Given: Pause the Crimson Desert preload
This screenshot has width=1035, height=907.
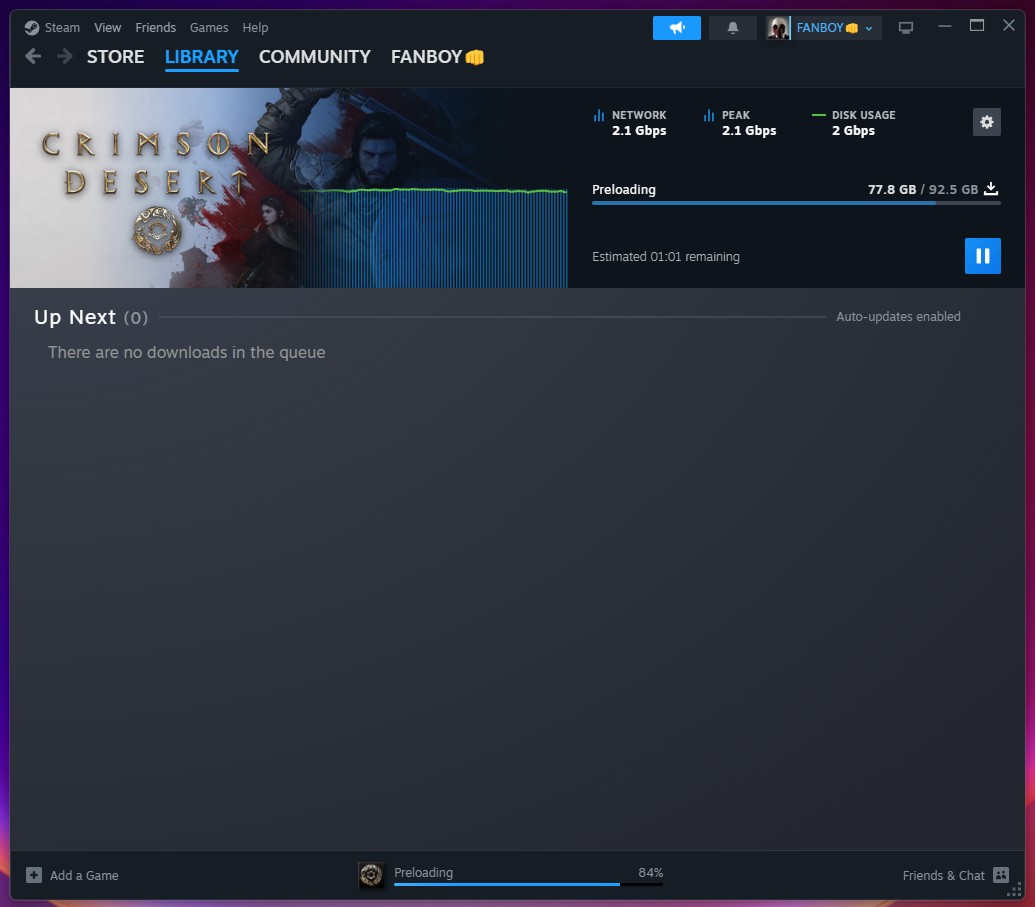Looking at the screenshot, I should [983, 256].
